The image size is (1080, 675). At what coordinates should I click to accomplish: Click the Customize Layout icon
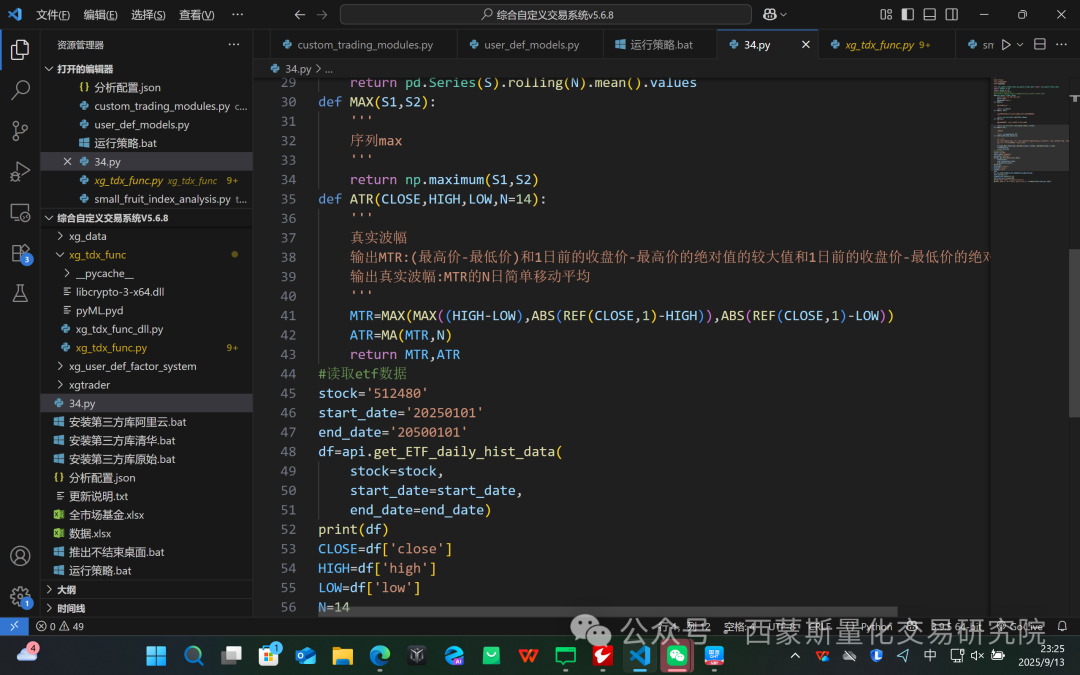(x=886, y=14)
